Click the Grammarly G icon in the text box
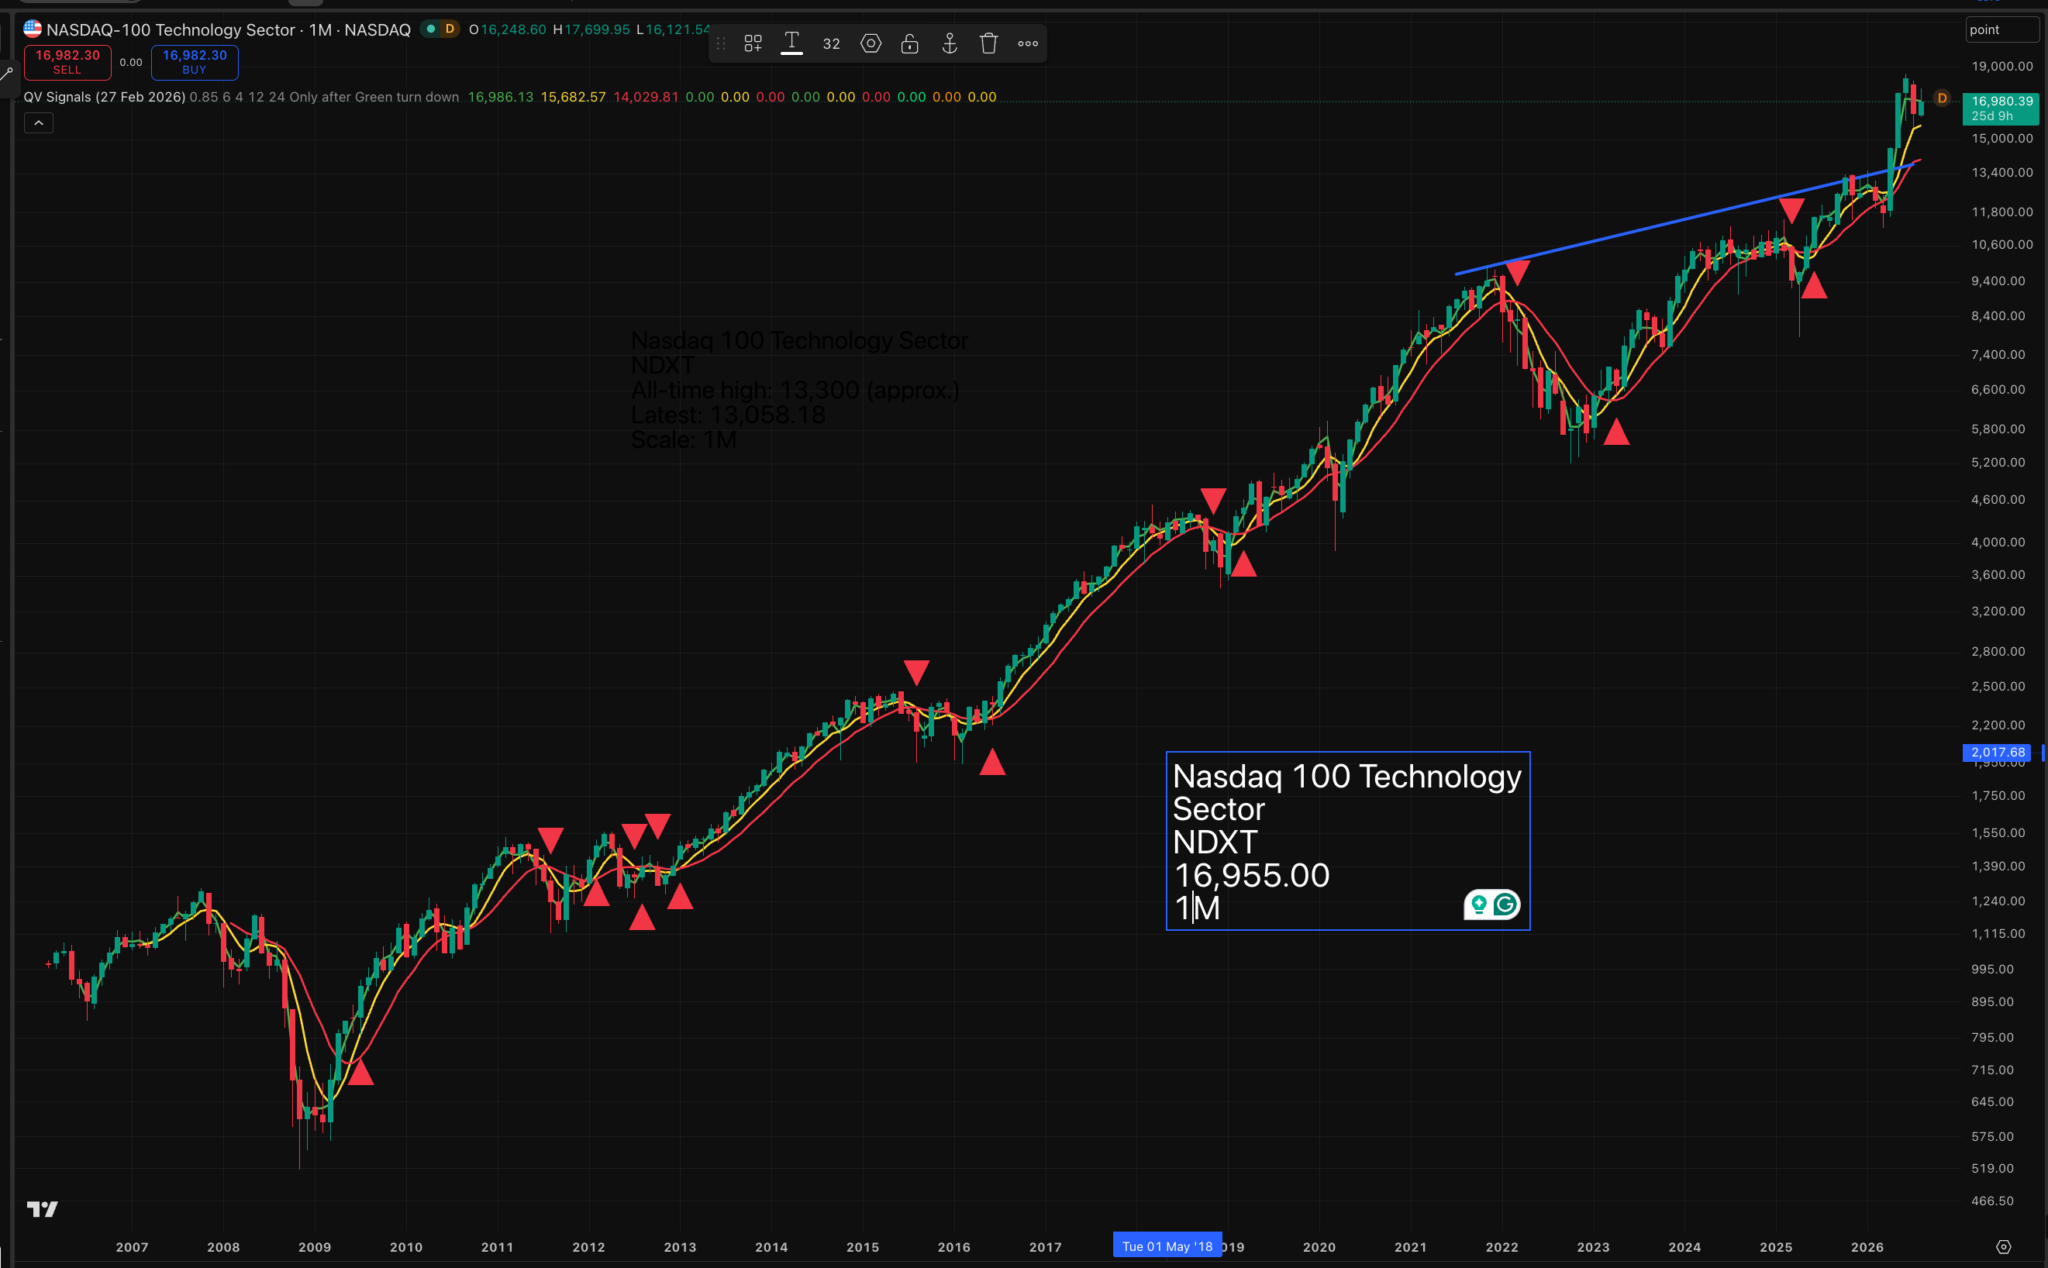Screen dimensions: 2048x1268 (1505, 905)
